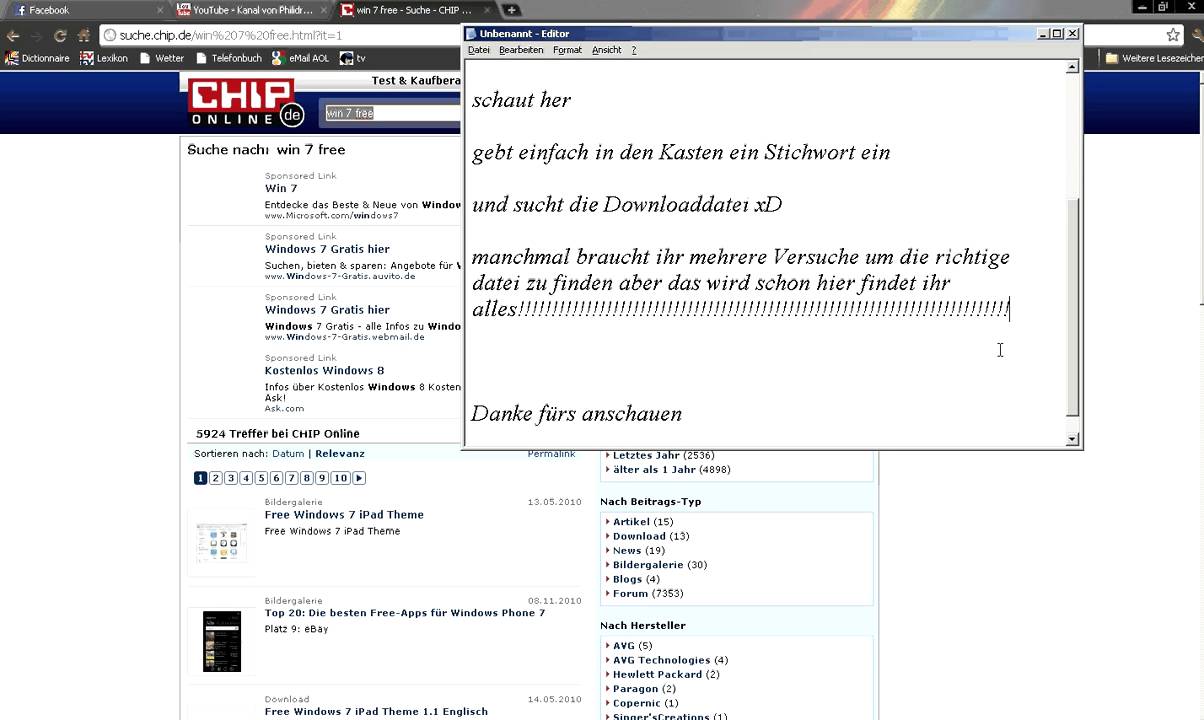Open the eMail AOL bookmark
Image resolution: width=1204 pixels, height=720 pixels.
pos(300,58)
